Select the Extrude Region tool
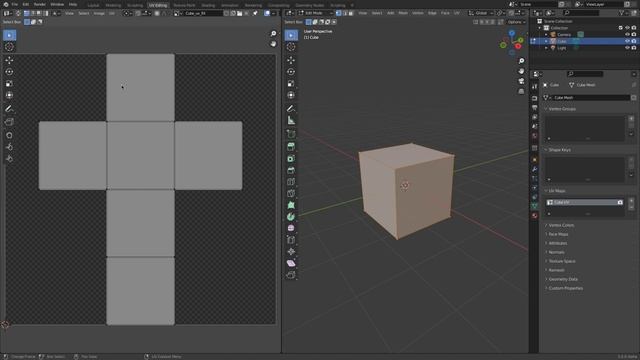 tap(291, 147)
